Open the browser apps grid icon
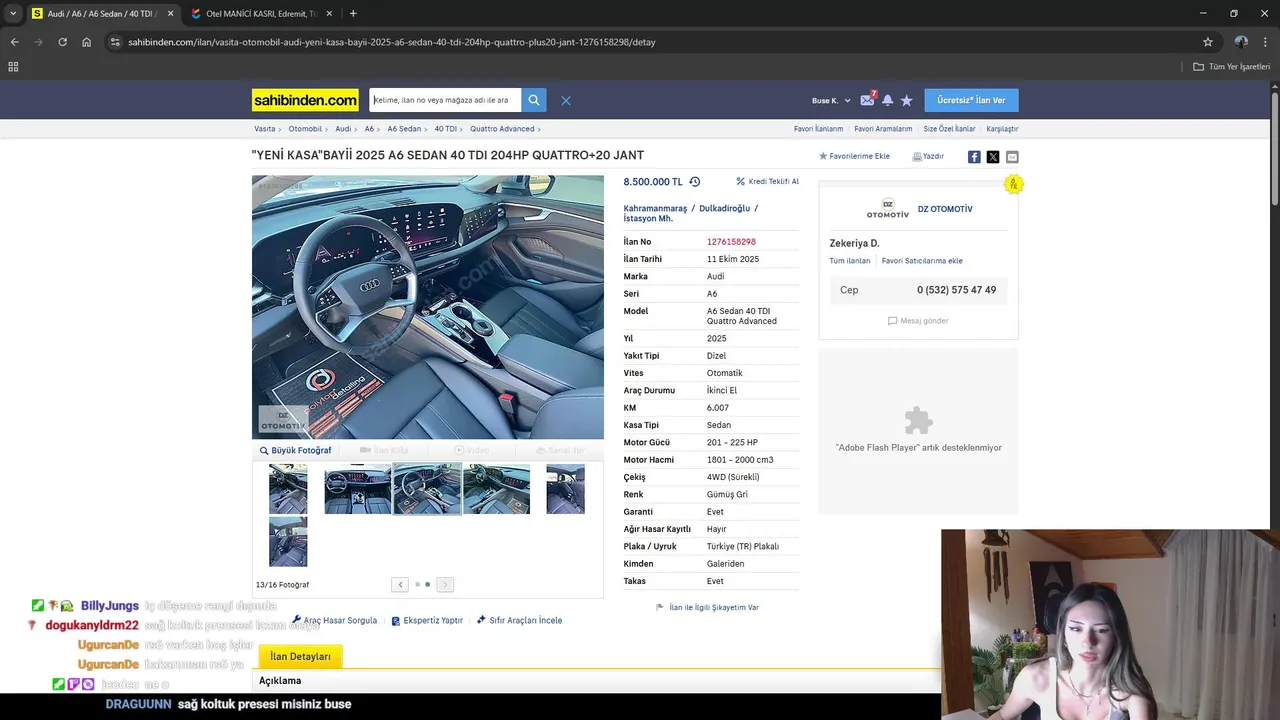The width and height of the screenshot is (1280, 720). pos(13,67)
